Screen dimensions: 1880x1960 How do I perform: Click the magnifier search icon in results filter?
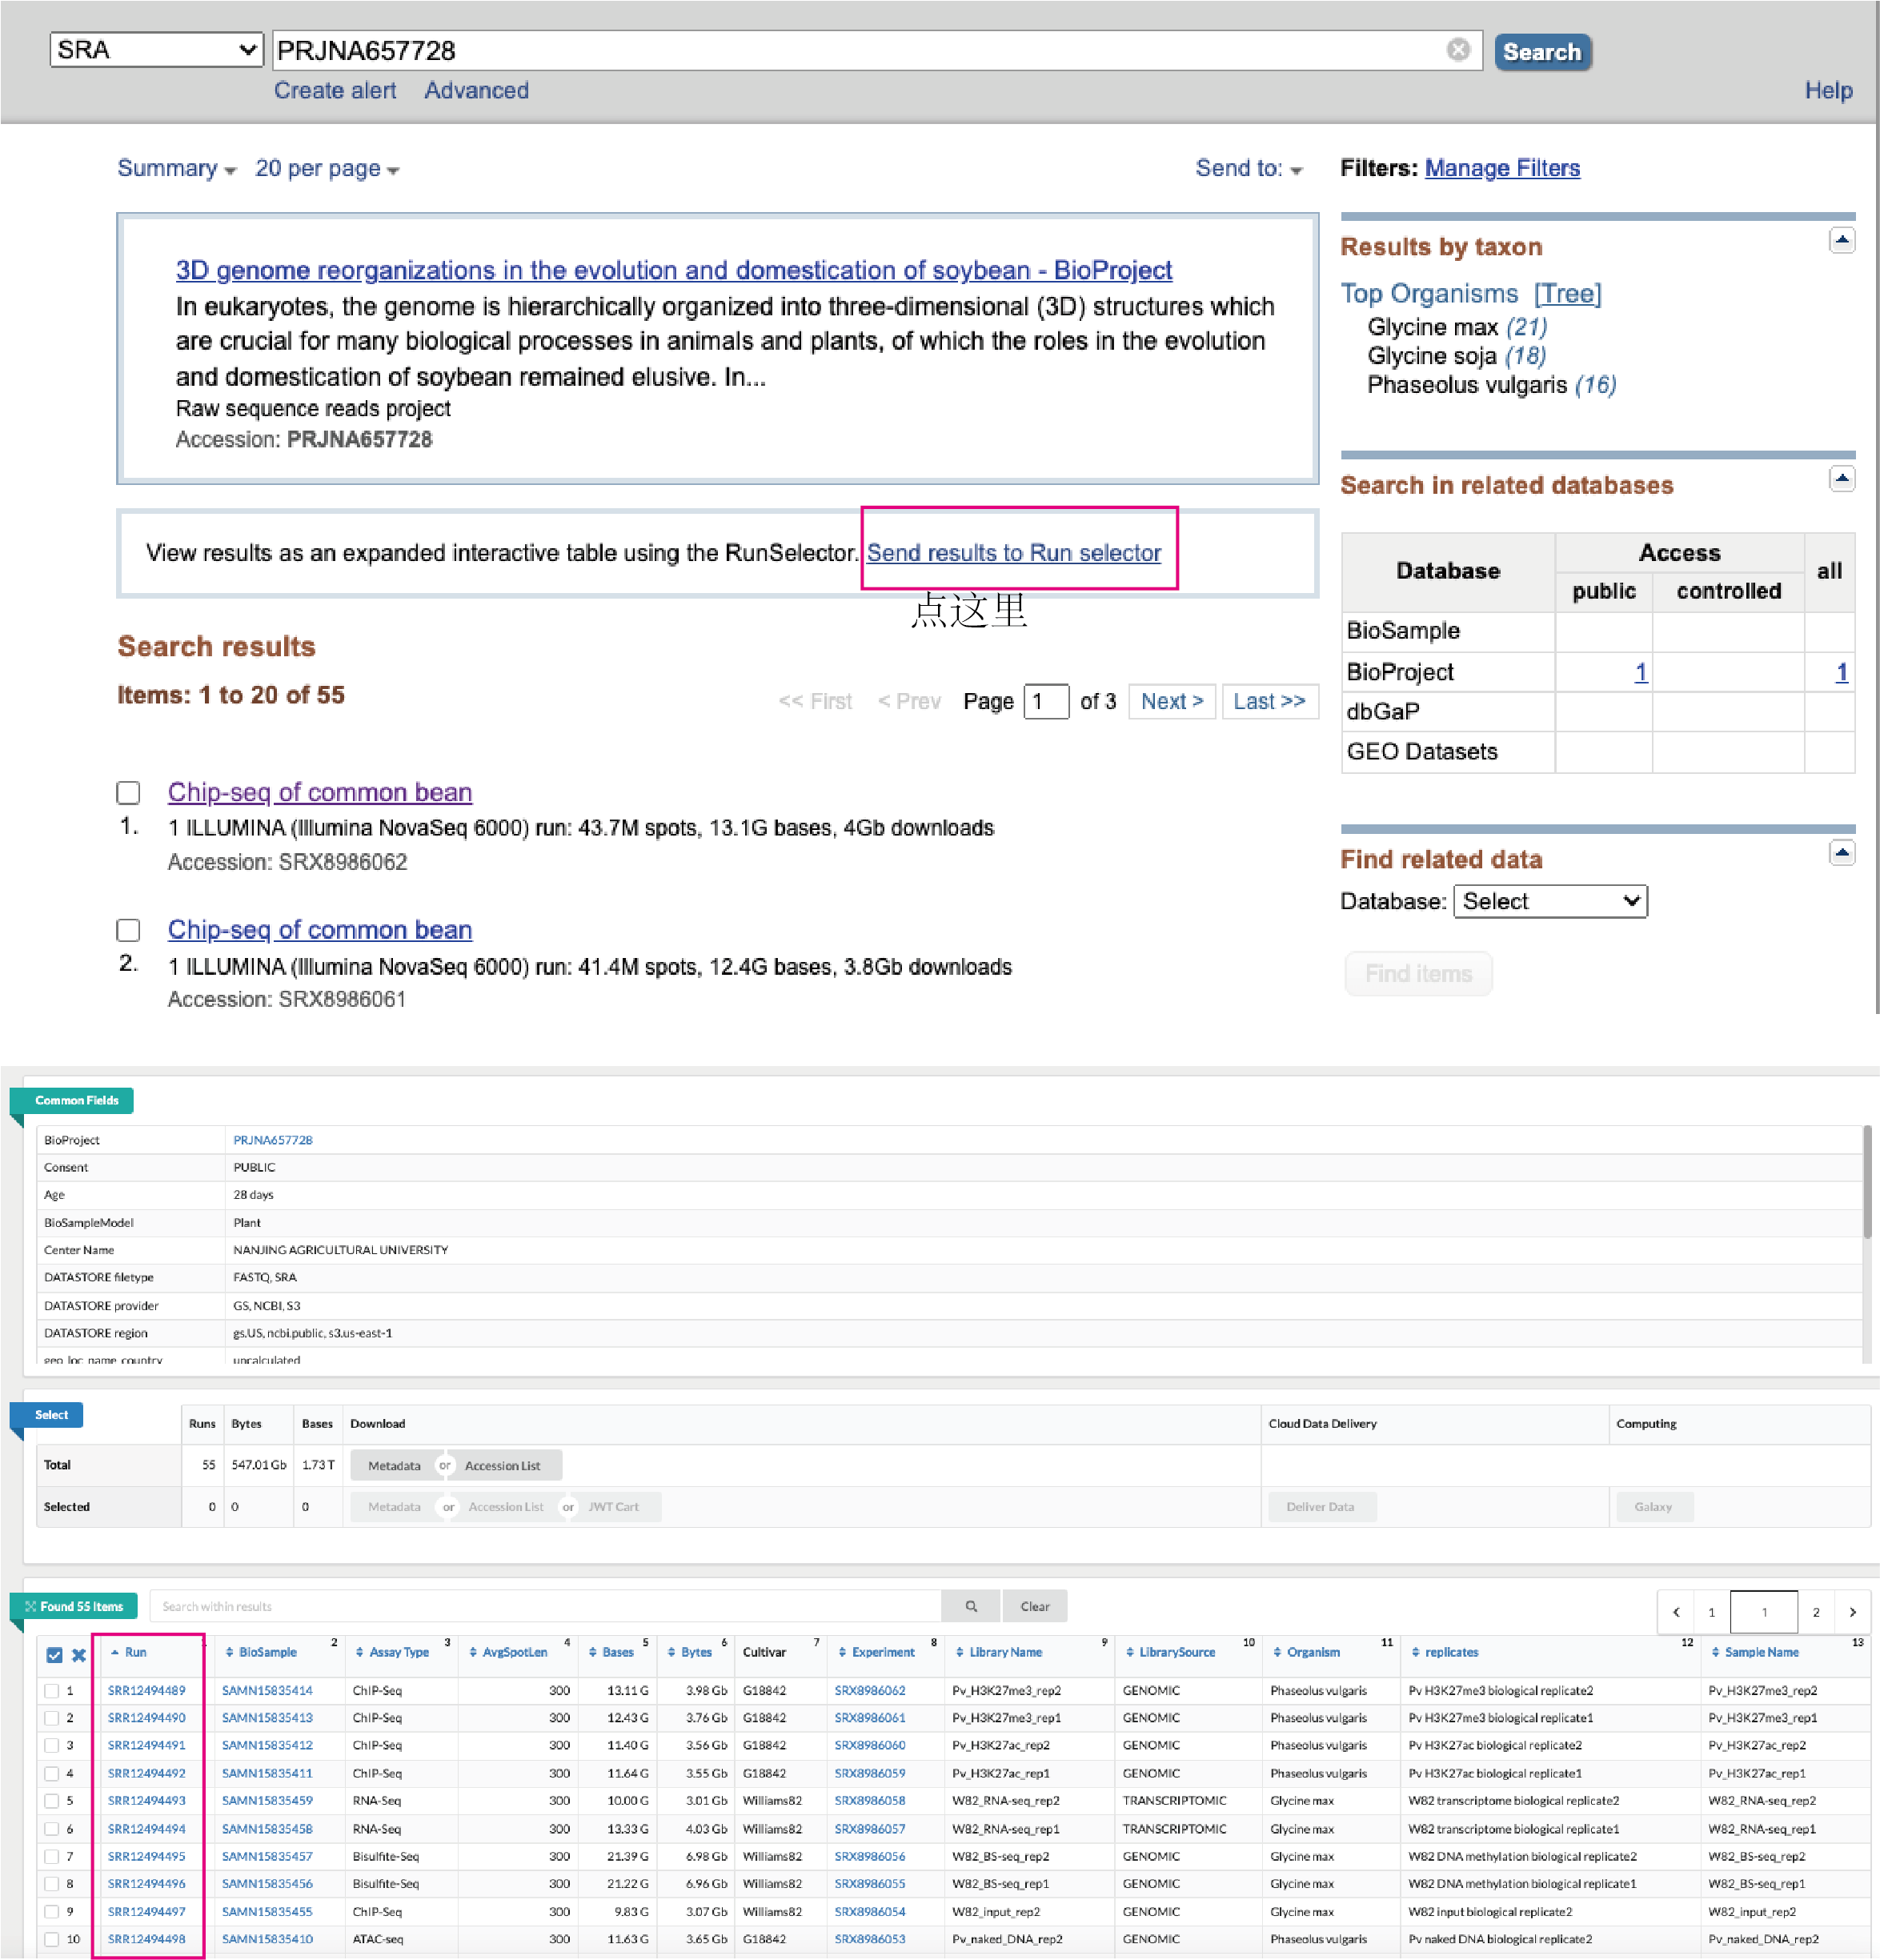pos(971,1606)
